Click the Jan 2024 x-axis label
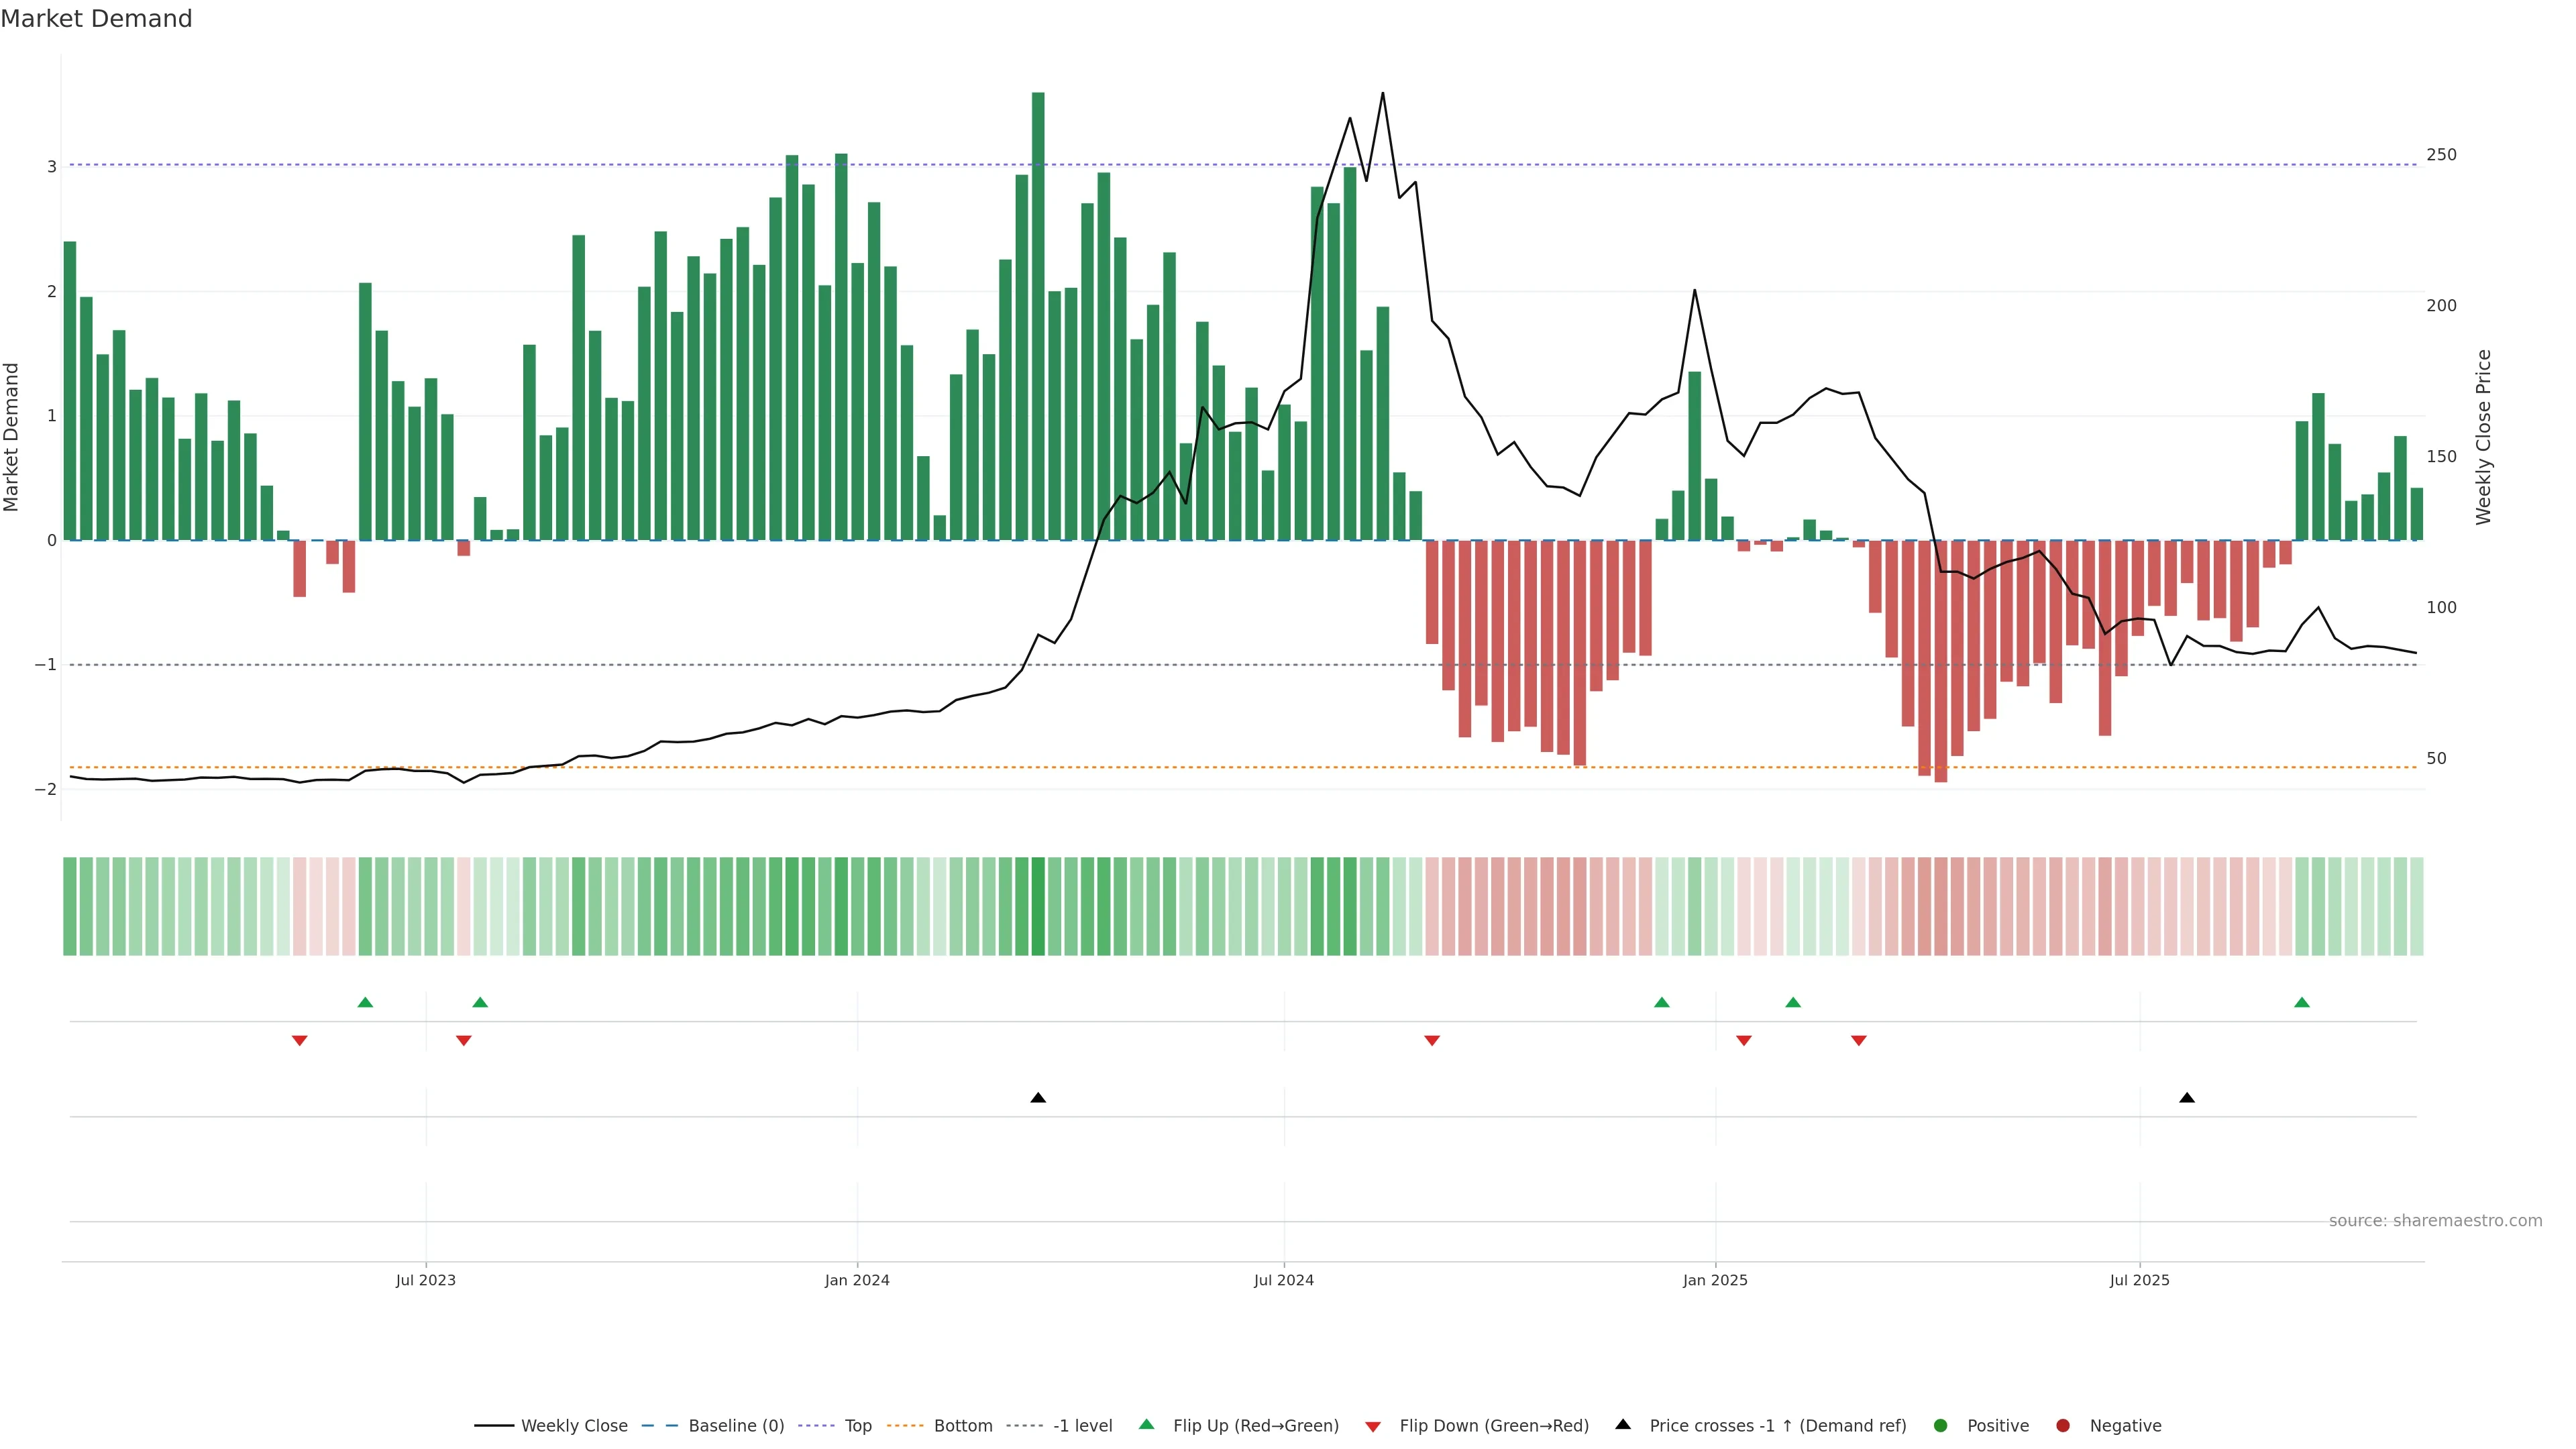Screen dimensions: 2576x1449 (x=857, y=1281)
